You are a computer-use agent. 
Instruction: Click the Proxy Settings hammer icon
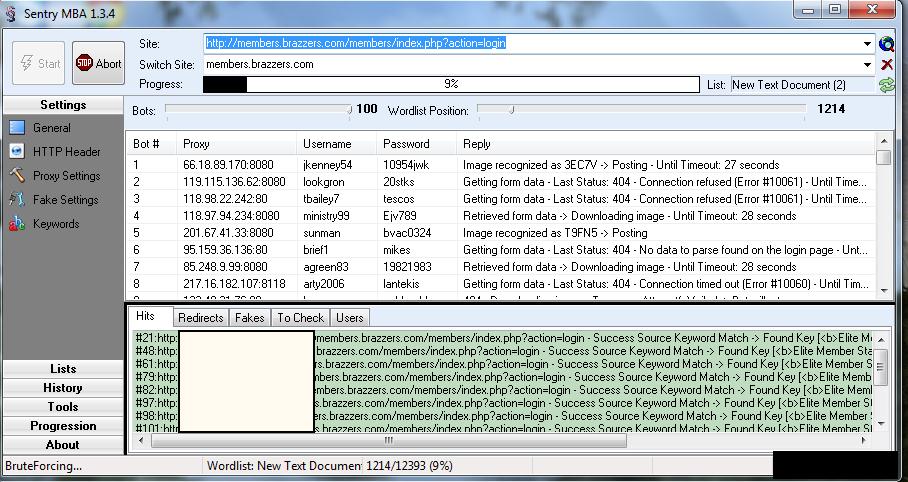point(17,175)
